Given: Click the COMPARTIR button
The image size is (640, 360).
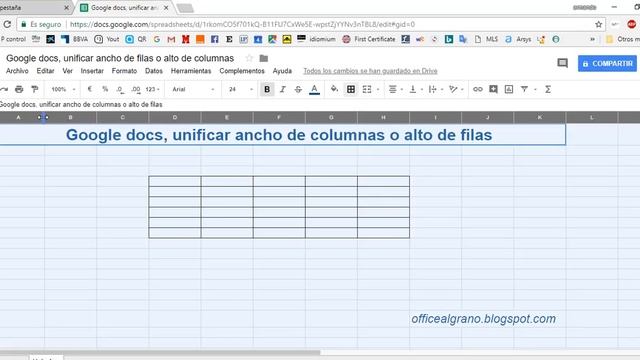Looking at the screenshot, I should pyautogui.click(x=607, y=64).
